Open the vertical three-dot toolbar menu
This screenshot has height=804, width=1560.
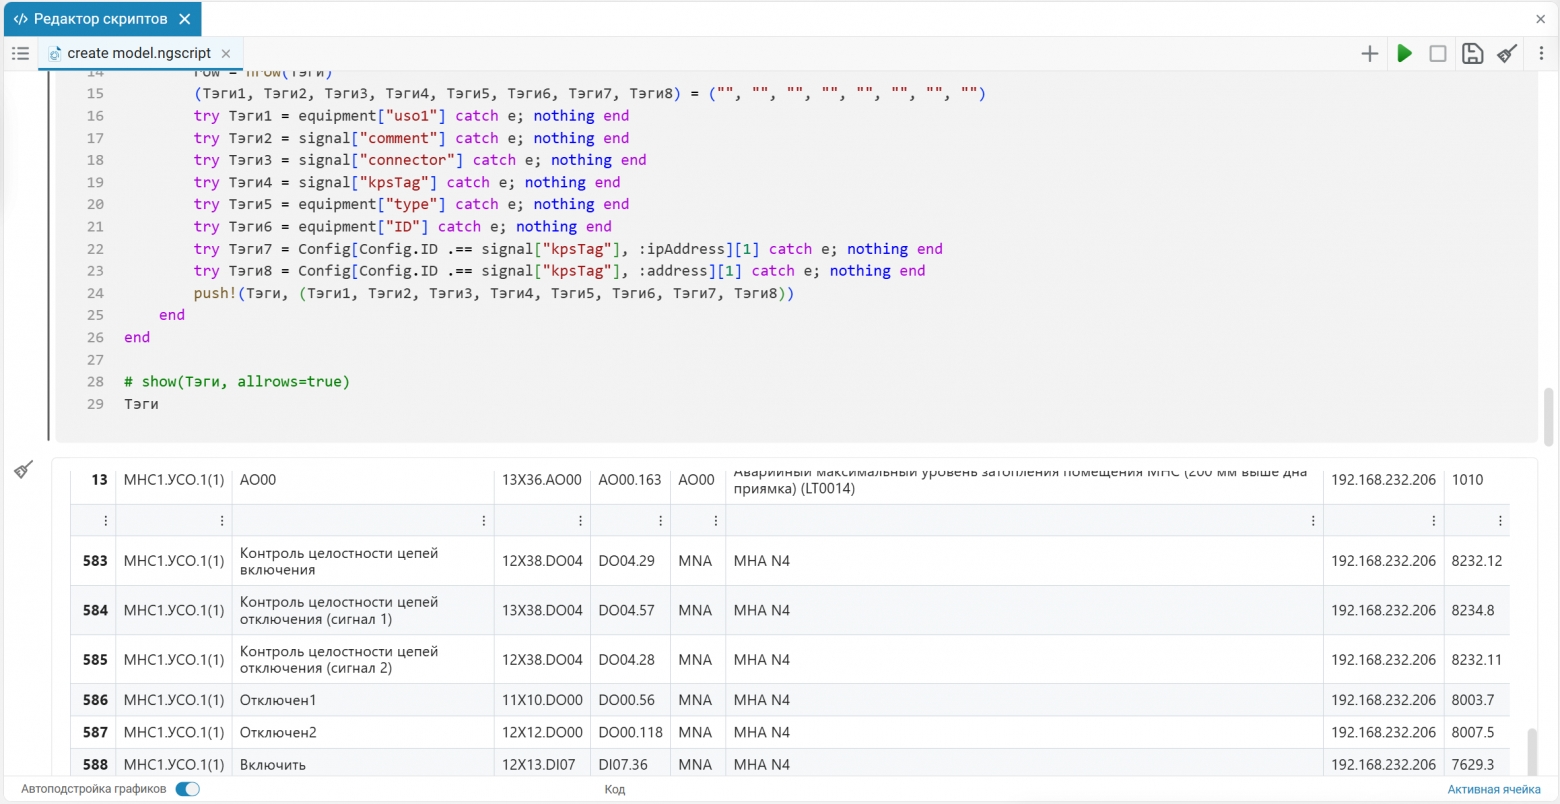1541,54
